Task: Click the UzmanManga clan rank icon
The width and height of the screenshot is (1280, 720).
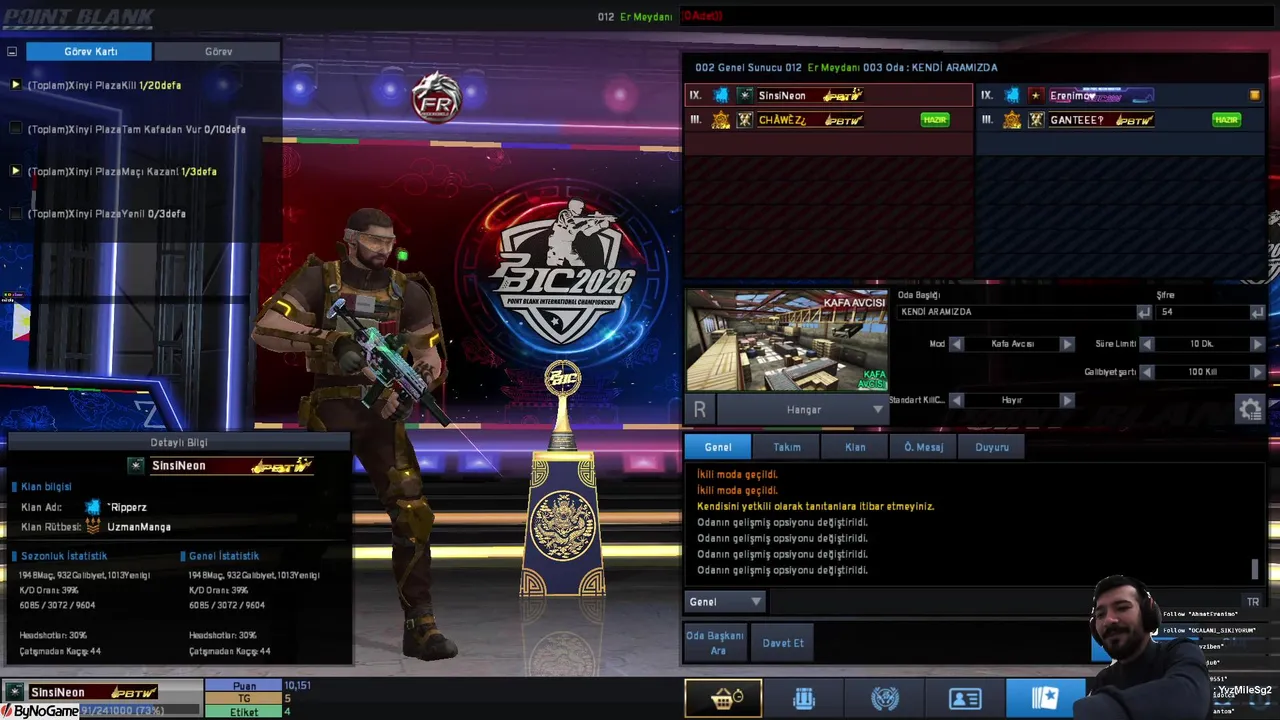Action: [93, 526]
